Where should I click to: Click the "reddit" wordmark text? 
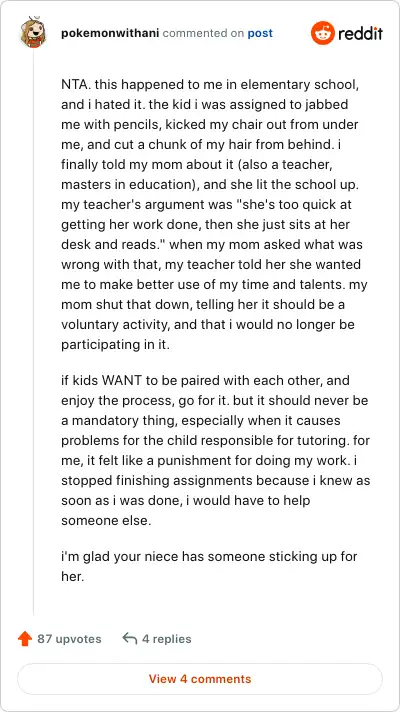360,33
